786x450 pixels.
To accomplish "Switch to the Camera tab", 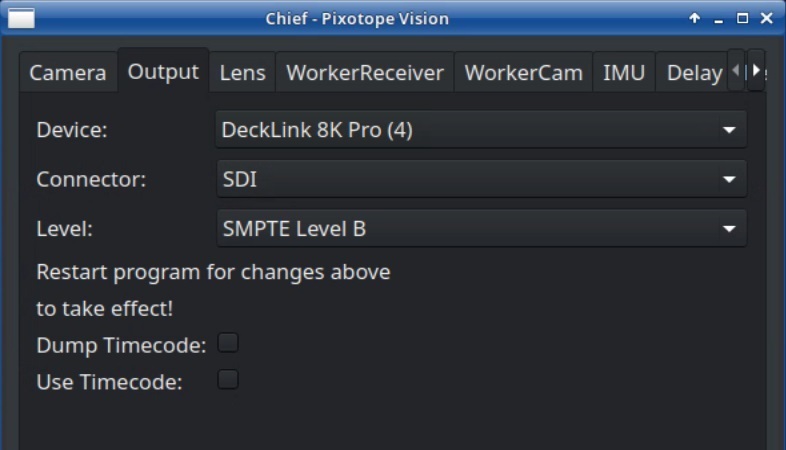I will coord(67,73).
